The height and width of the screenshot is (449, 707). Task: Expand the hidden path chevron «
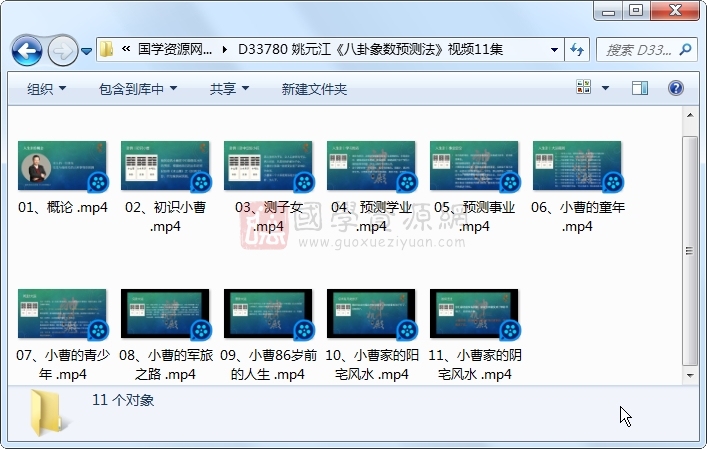pyautogui.click(x=126, y=49)
